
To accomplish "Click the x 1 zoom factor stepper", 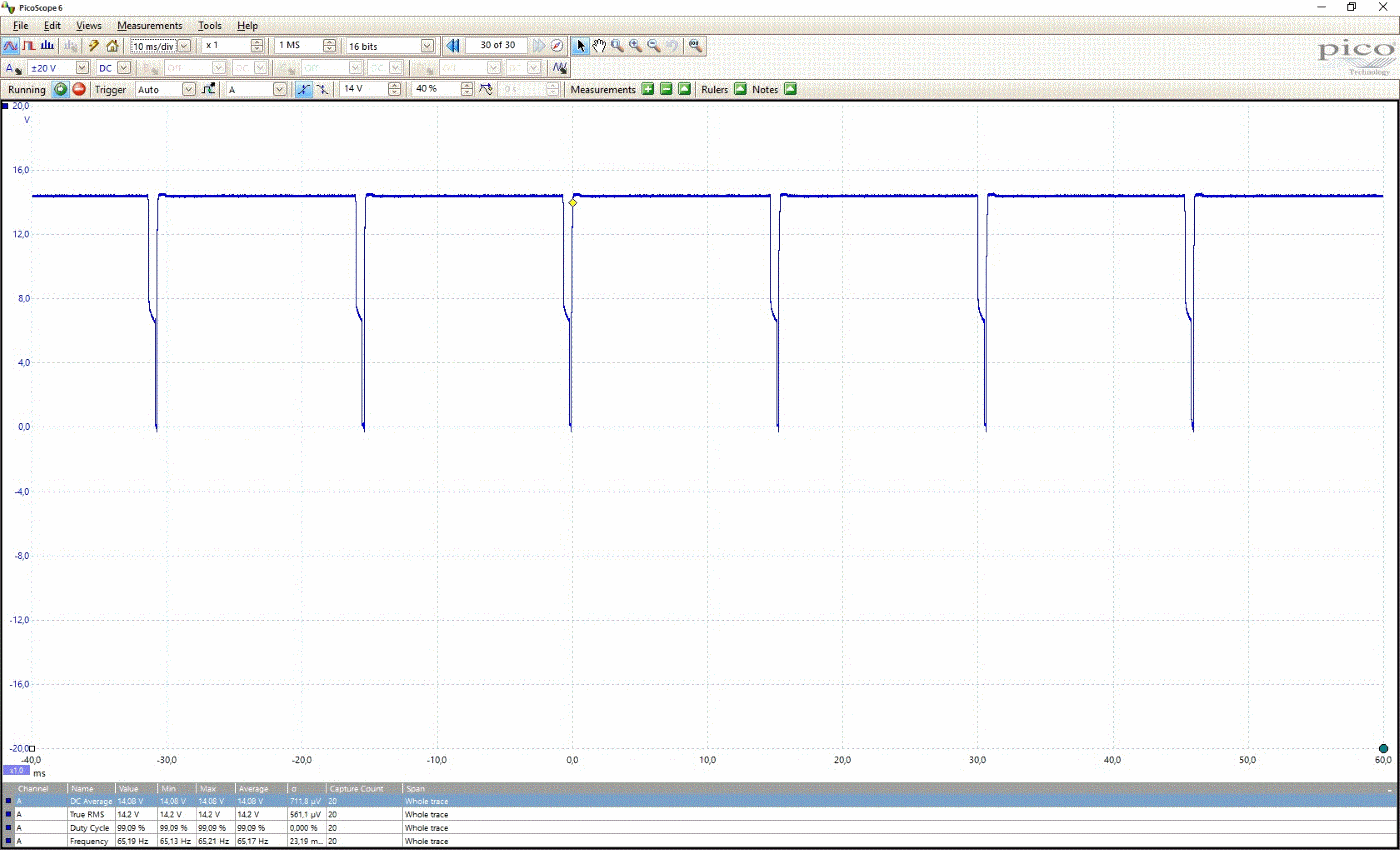I will pyautogui.click(x=257, y=45).
